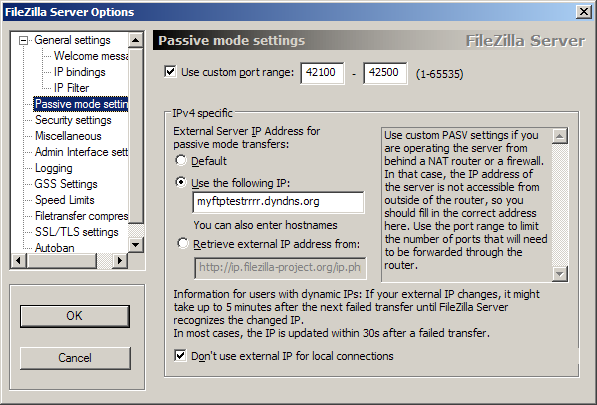
Task: Click the tree vertical scrollbar thumb
Action: [136, 135]
